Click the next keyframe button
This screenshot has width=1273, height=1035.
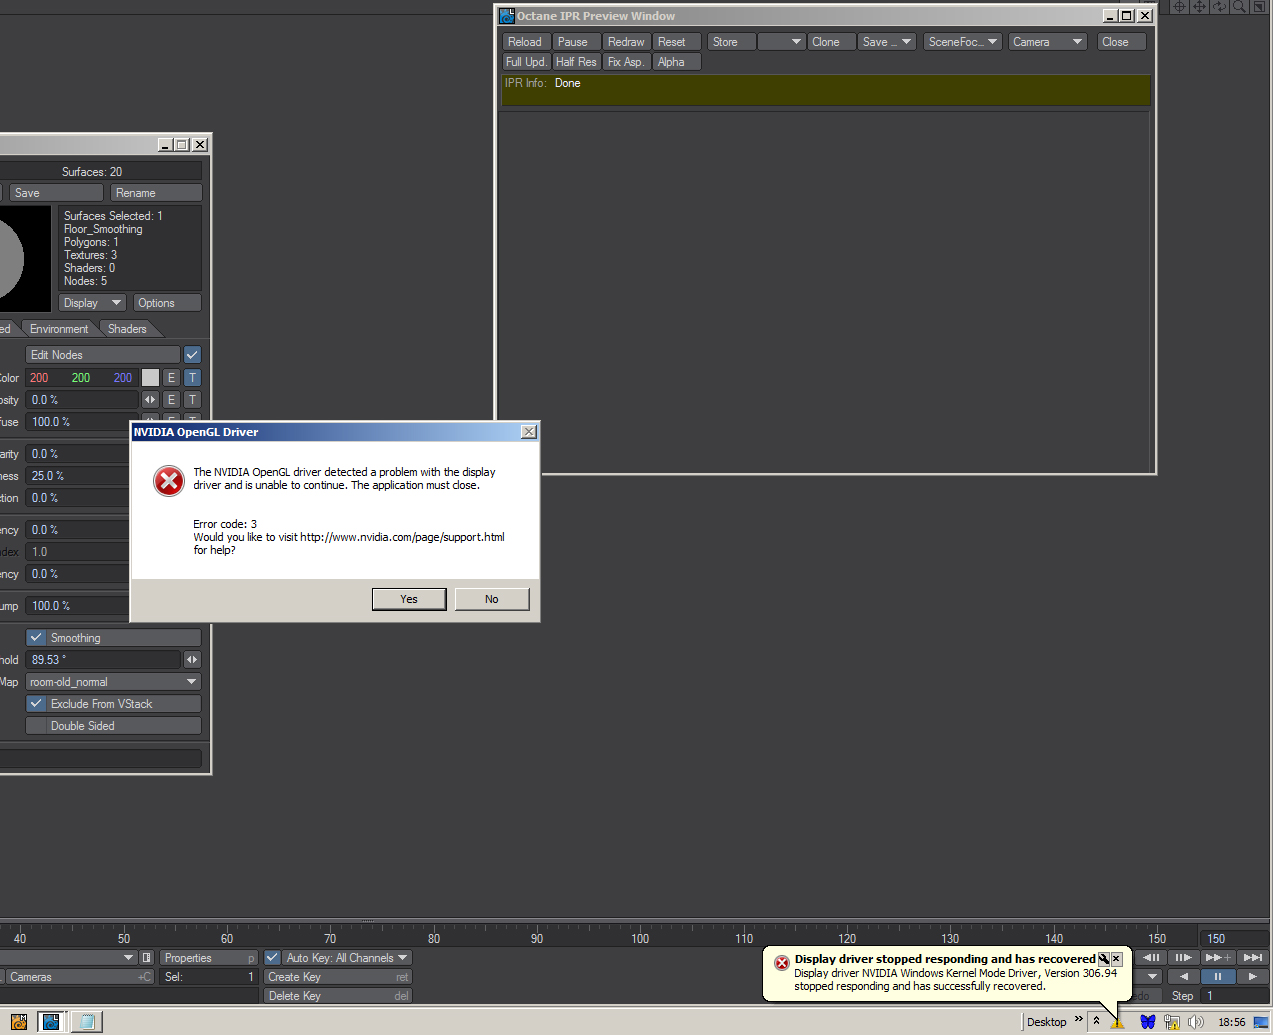[1218, 957]
